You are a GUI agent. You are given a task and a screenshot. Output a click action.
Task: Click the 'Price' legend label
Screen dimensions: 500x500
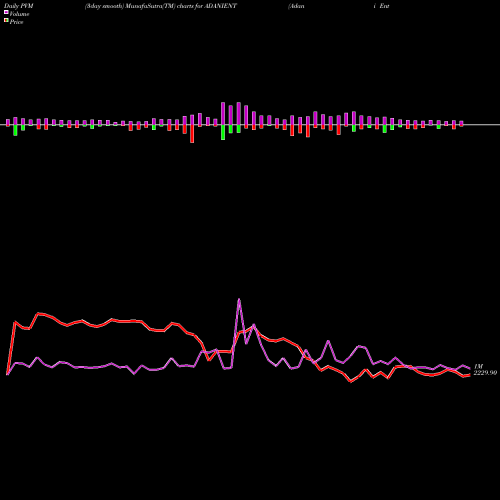(x=16, y=22)
